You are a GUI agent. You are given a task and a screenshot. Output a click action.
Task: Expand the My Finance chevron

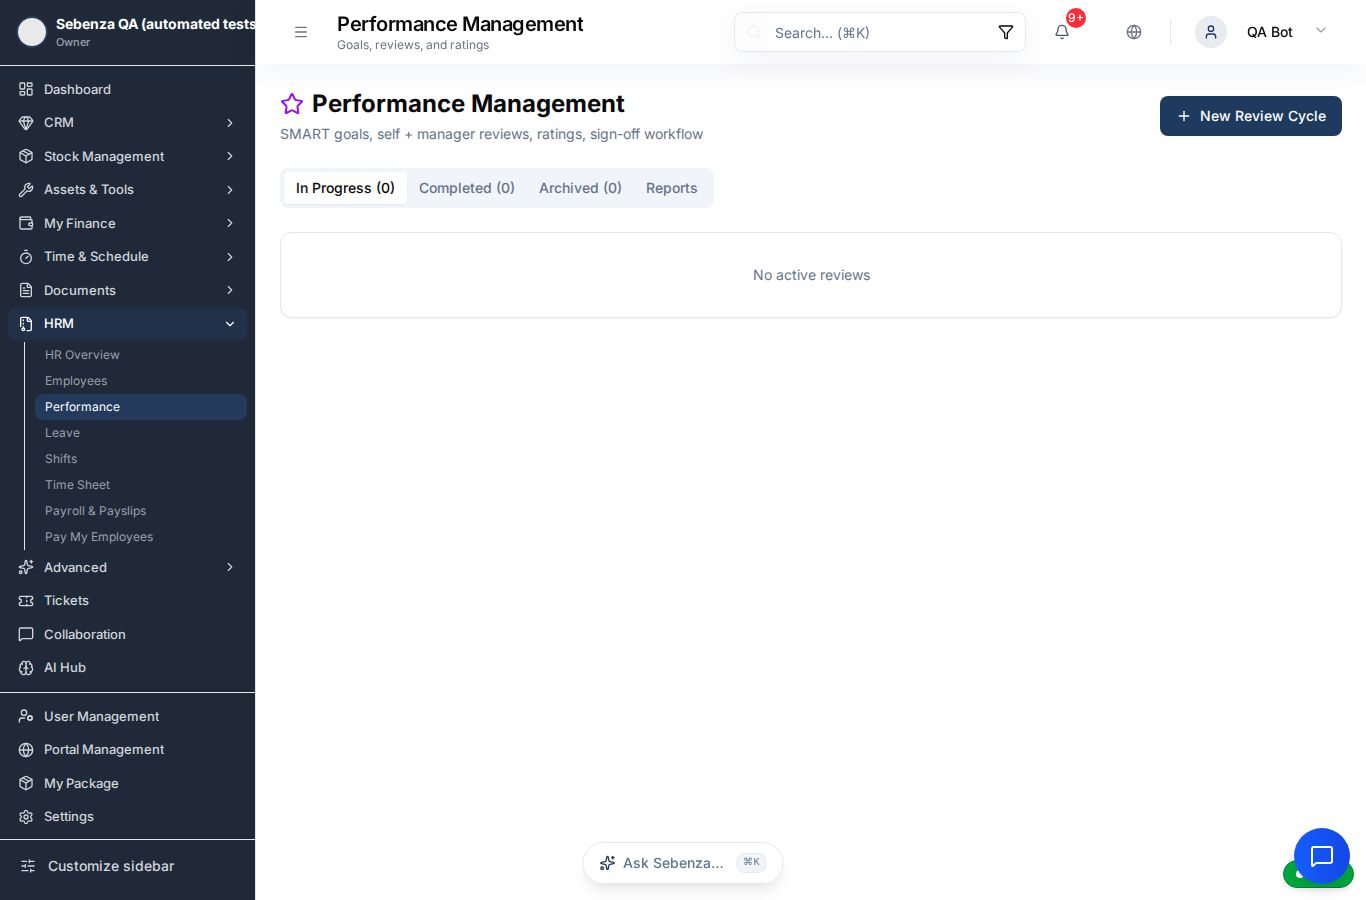point(230,223)
